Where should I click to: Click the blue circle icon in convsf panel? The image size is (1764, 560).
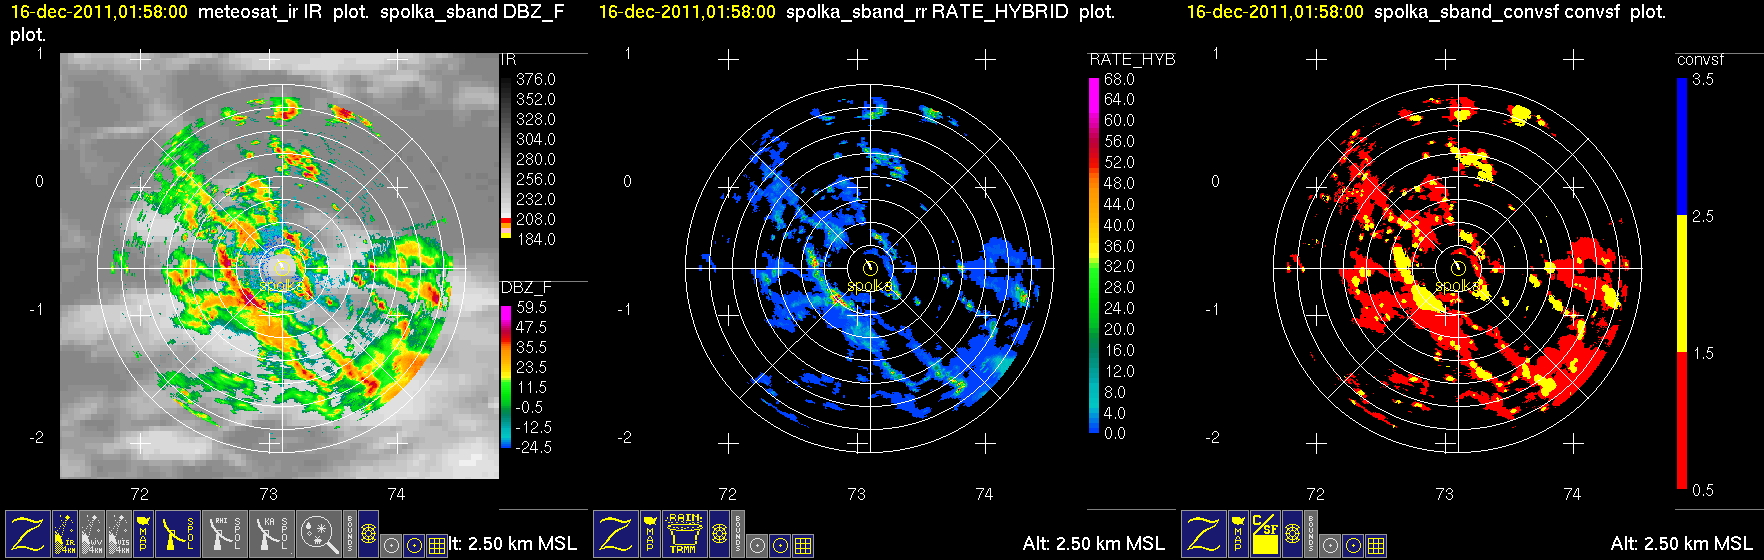tap(1353, 546)
